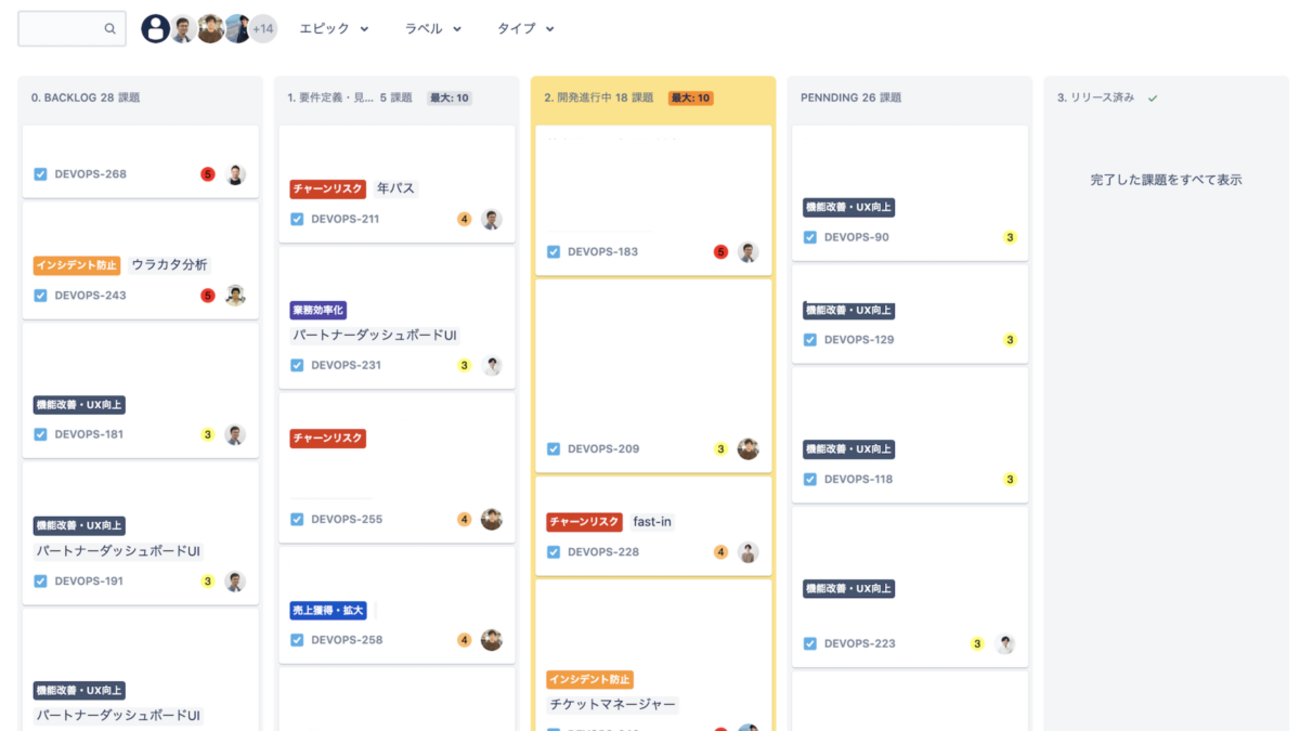Open the 完了した課題をすべて表示 link
The height and width of the screenshot is (731, 1300).
pyautogui.click(x=1166, y=180)
